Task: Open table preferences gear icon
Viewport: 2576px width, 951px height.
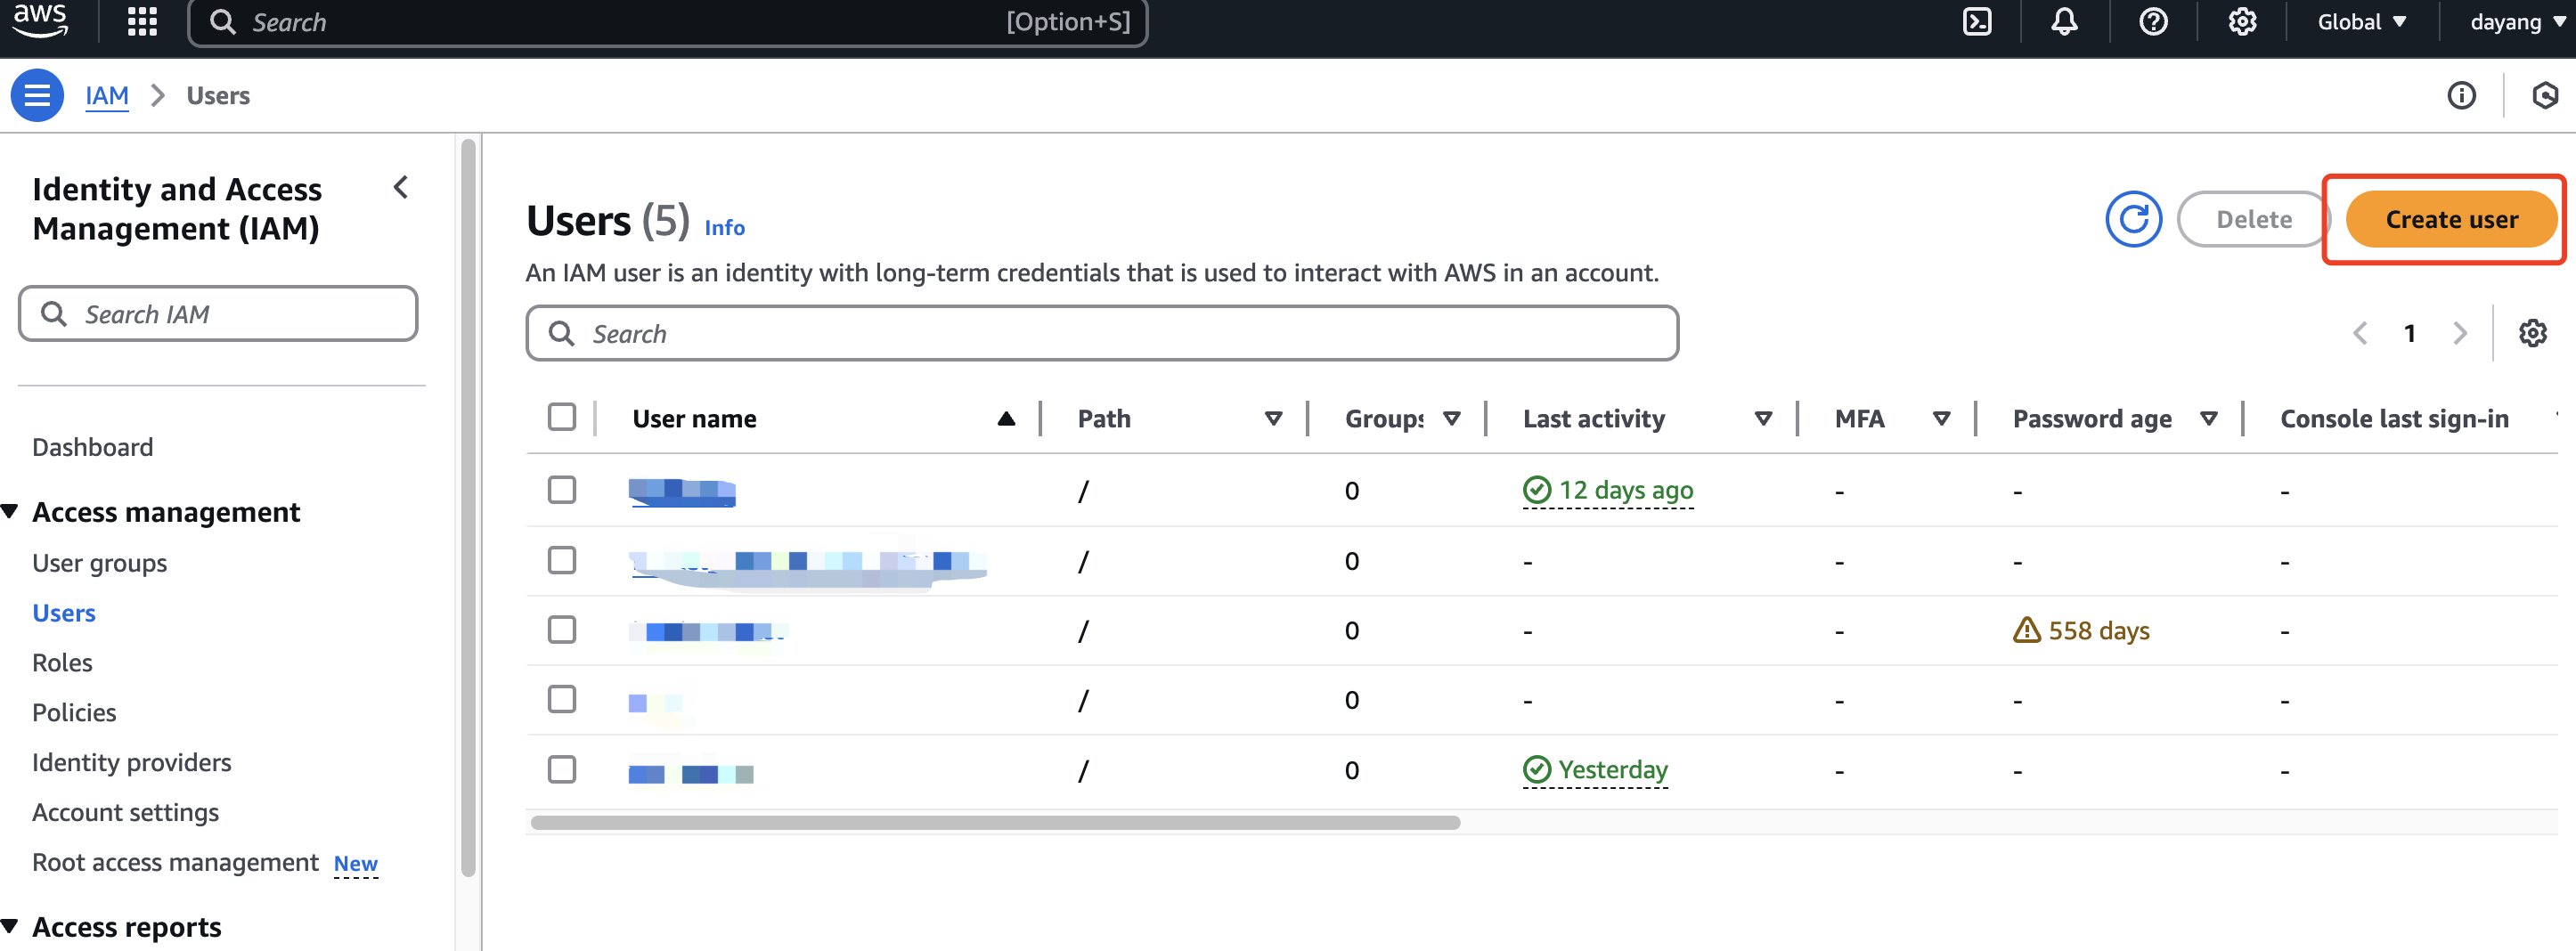Action: 2532,333
